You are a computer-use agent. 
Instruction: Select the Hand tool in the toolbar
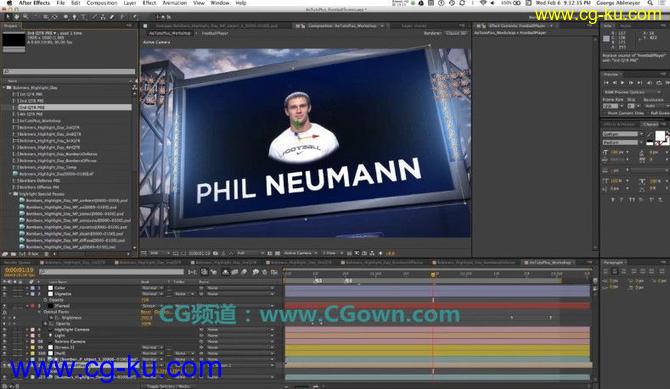tap(17, 17)
